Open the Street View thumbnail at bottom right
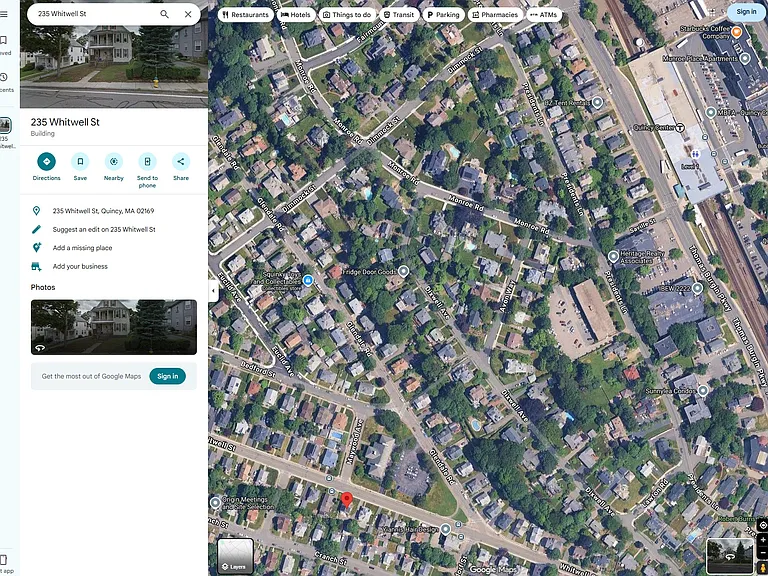The image size is (768, 576). click(730, 556)
